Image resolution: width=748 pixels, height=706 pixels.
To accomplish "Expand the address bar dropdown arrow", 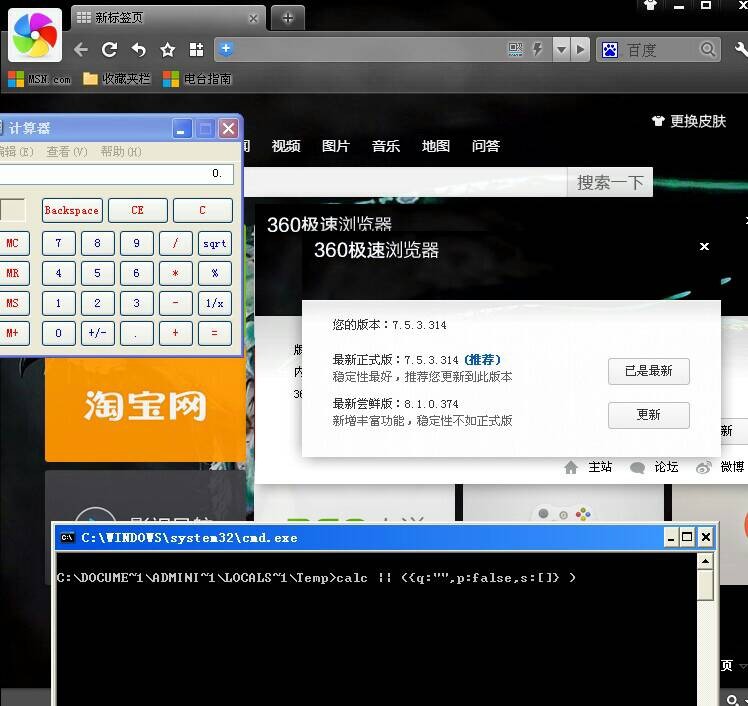I will 561,49.
